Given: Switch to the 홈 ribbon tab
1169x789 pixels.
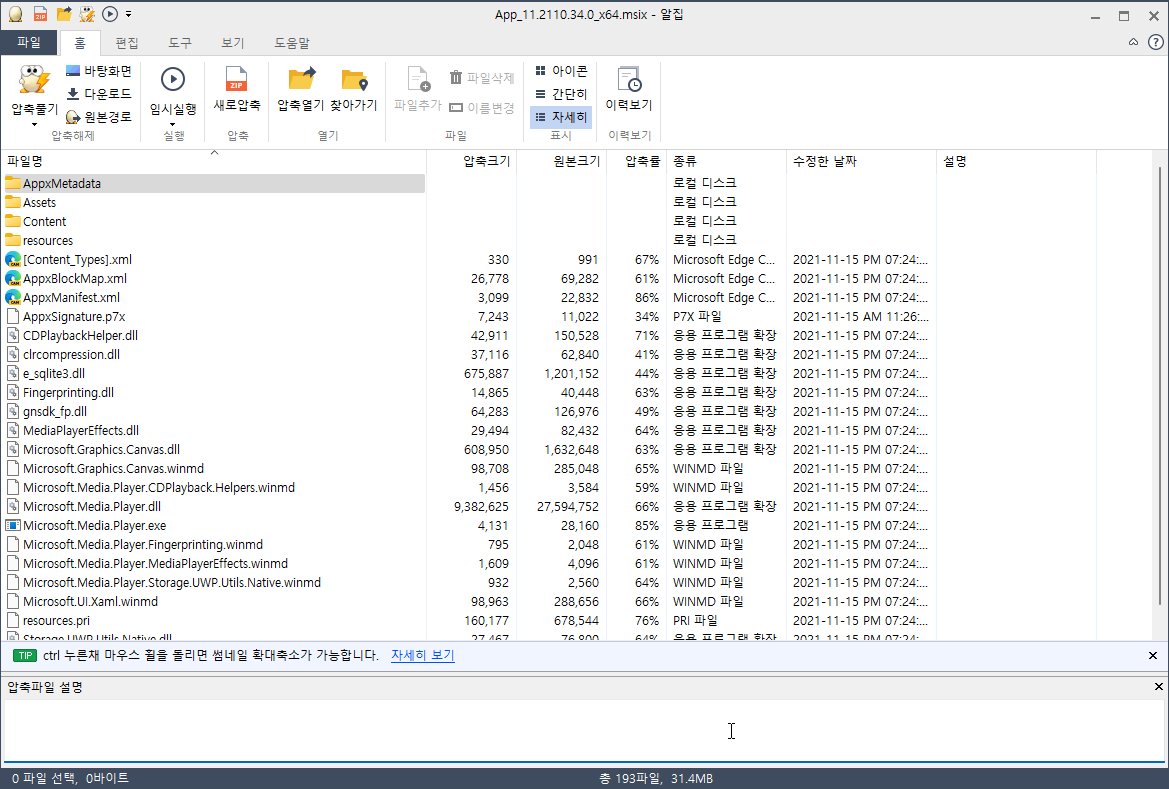Looking at the screenshot, I should tap(80, 43).
